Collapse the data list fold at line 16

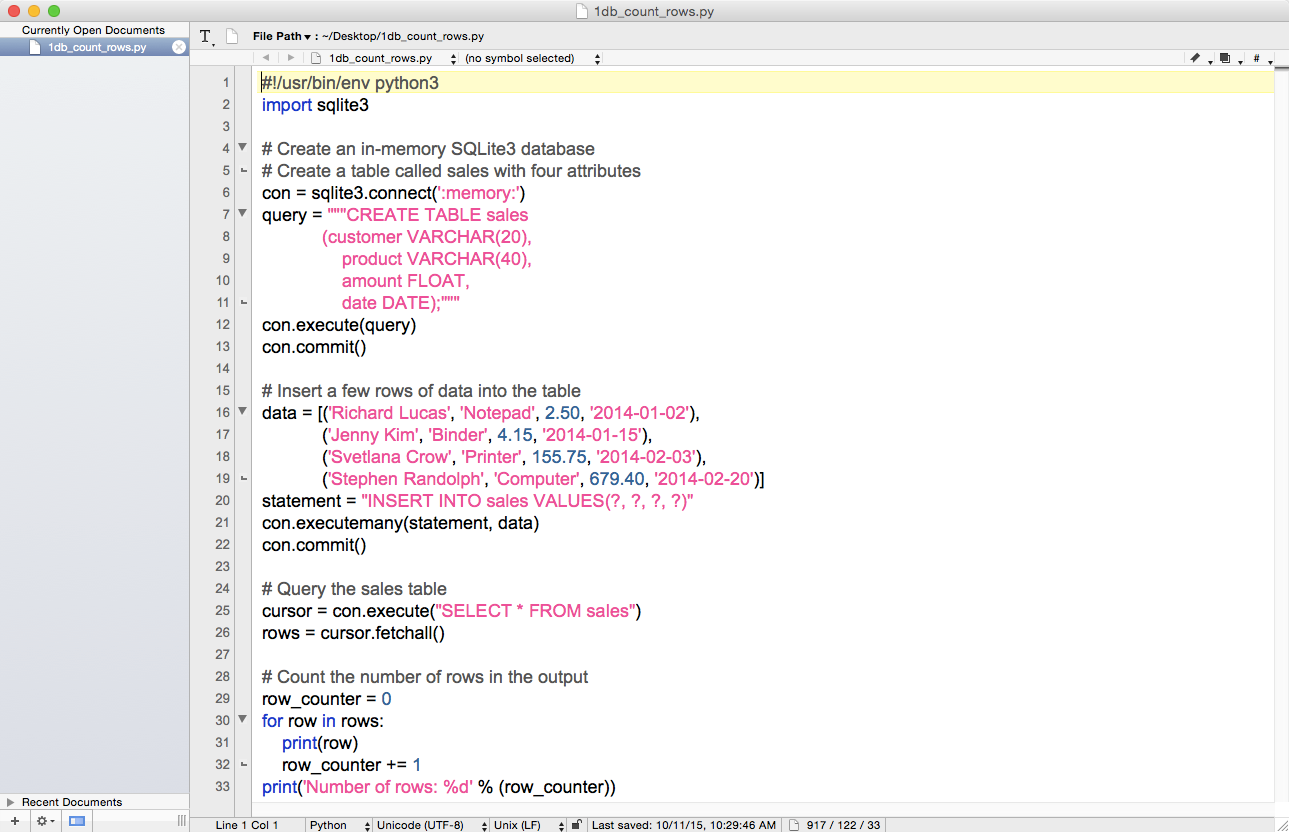coord(242,411)
